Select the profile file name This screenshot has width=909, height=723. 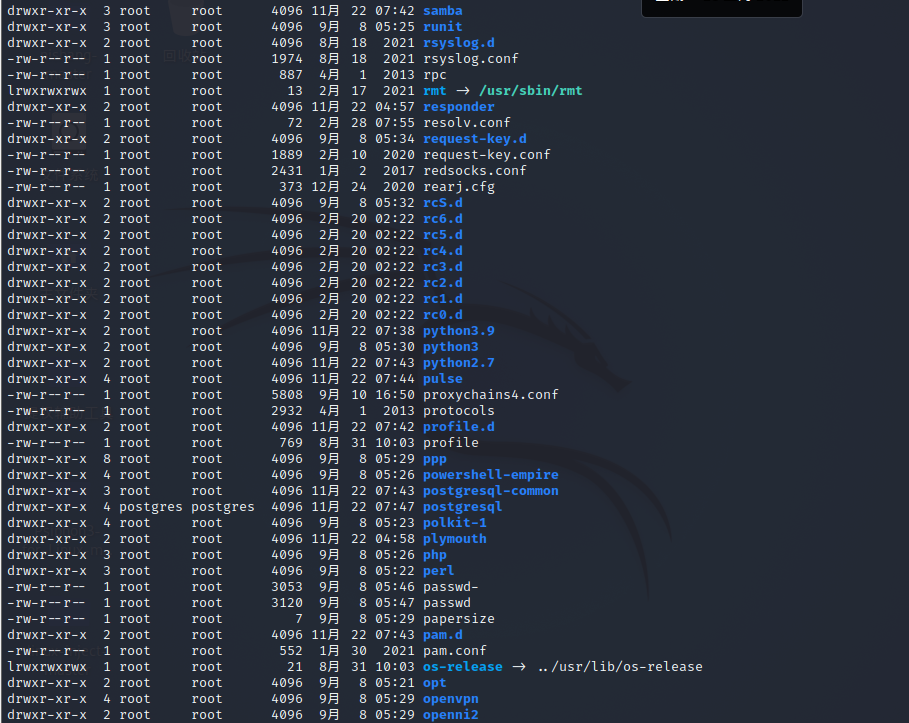[x=450, y=443]
